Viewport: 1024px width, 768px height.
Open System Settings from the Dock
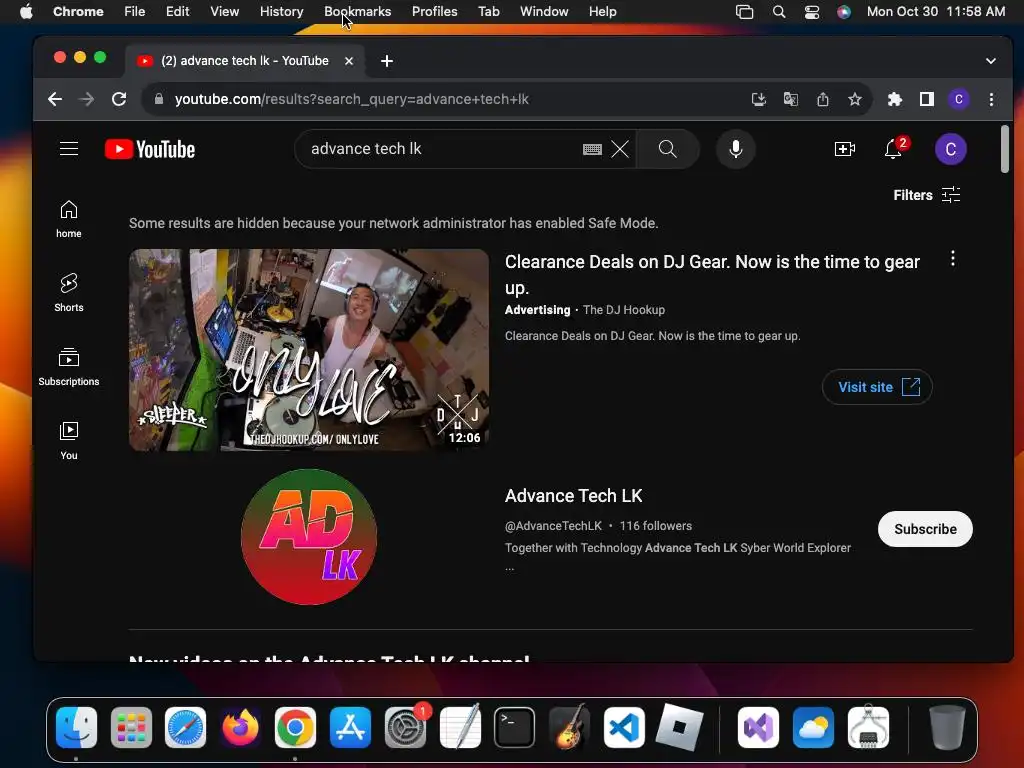(405, 727)
